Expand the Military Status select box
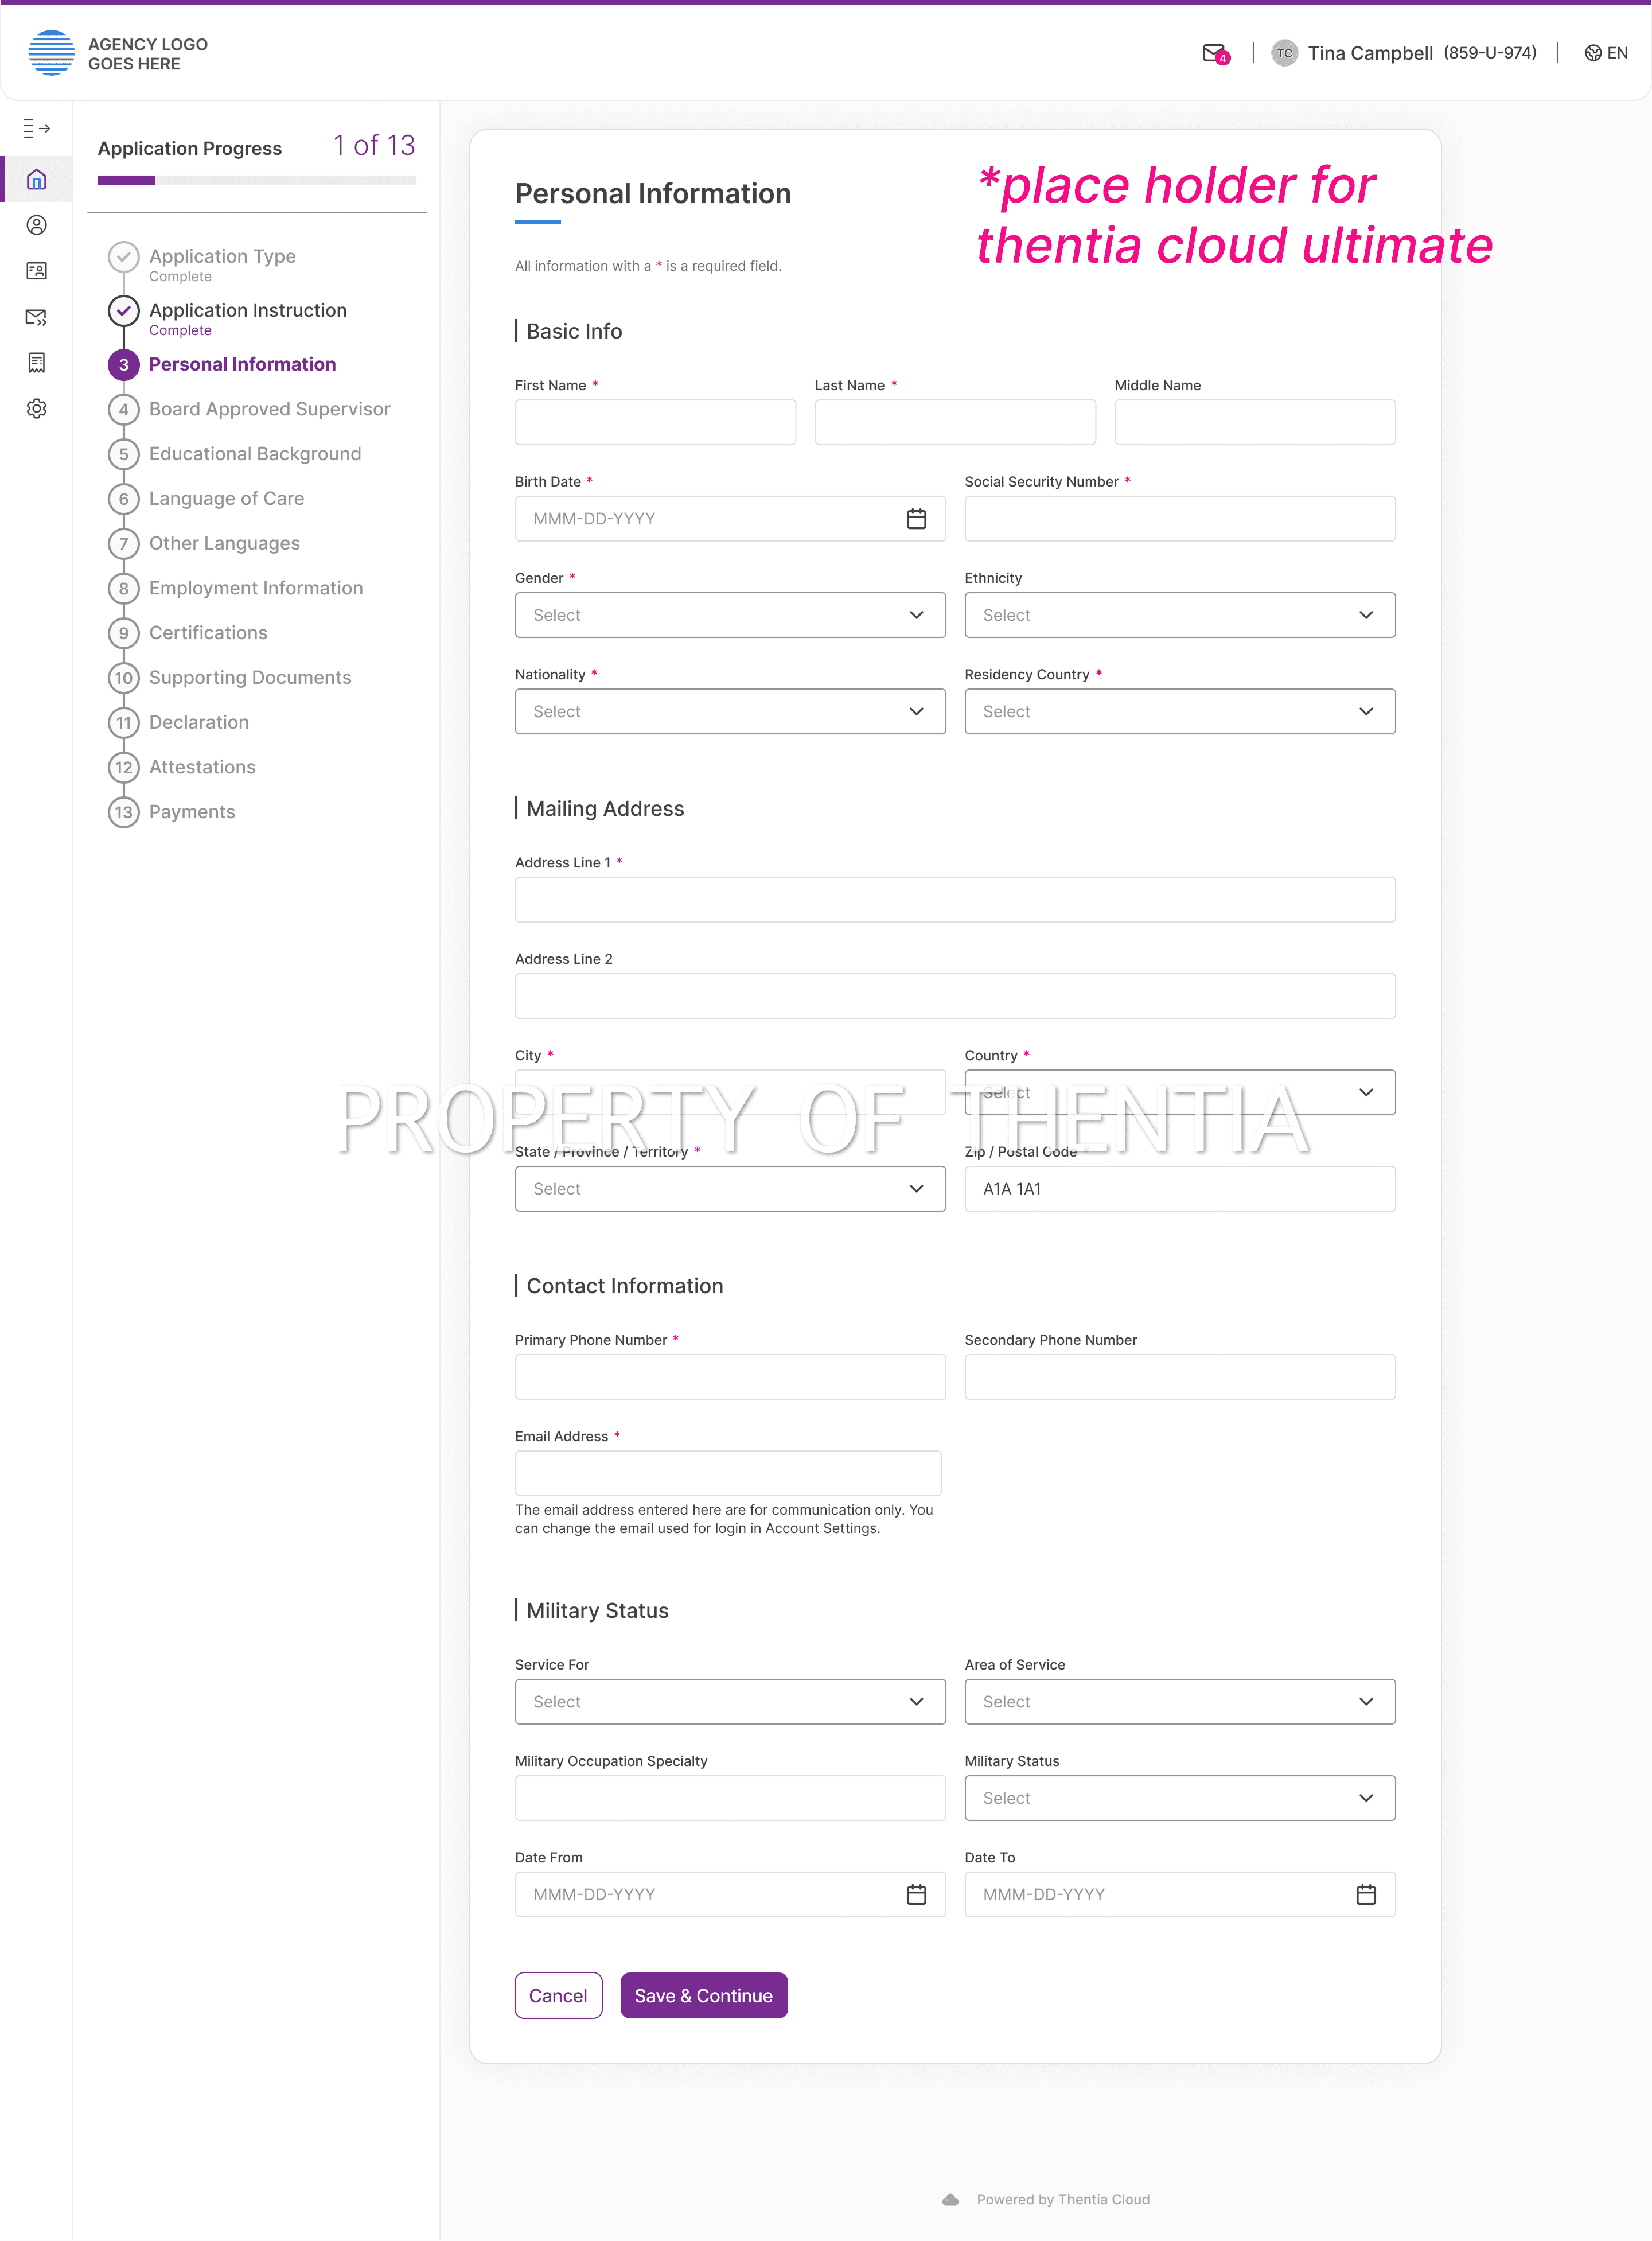 (x=1180, y=1798)
